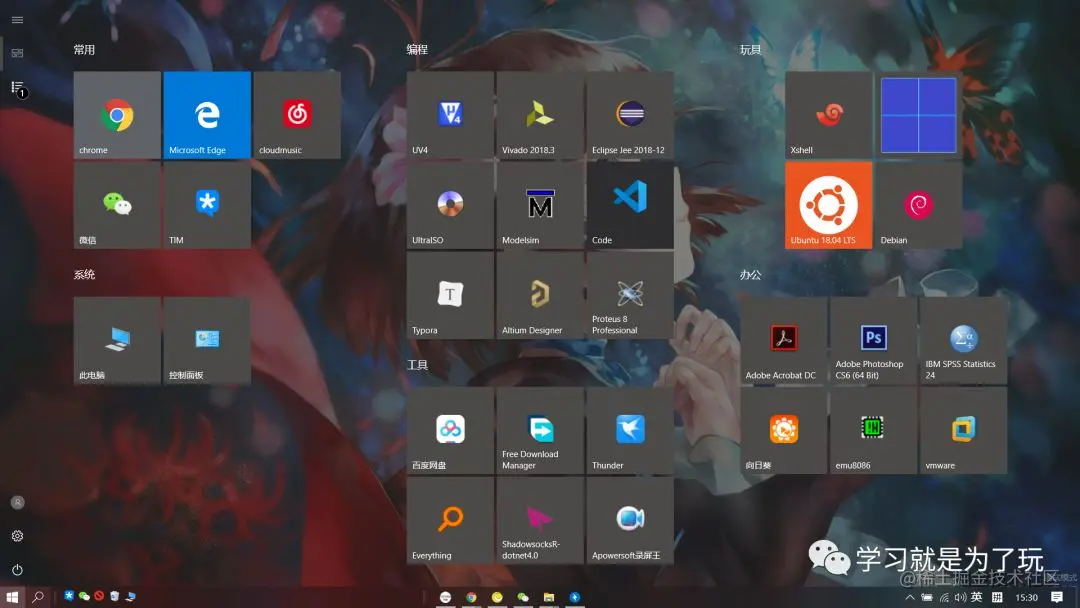Viewport: 1080px width, 608px height.
Task: Open the Xshell tile
Action: pos(829,115)
